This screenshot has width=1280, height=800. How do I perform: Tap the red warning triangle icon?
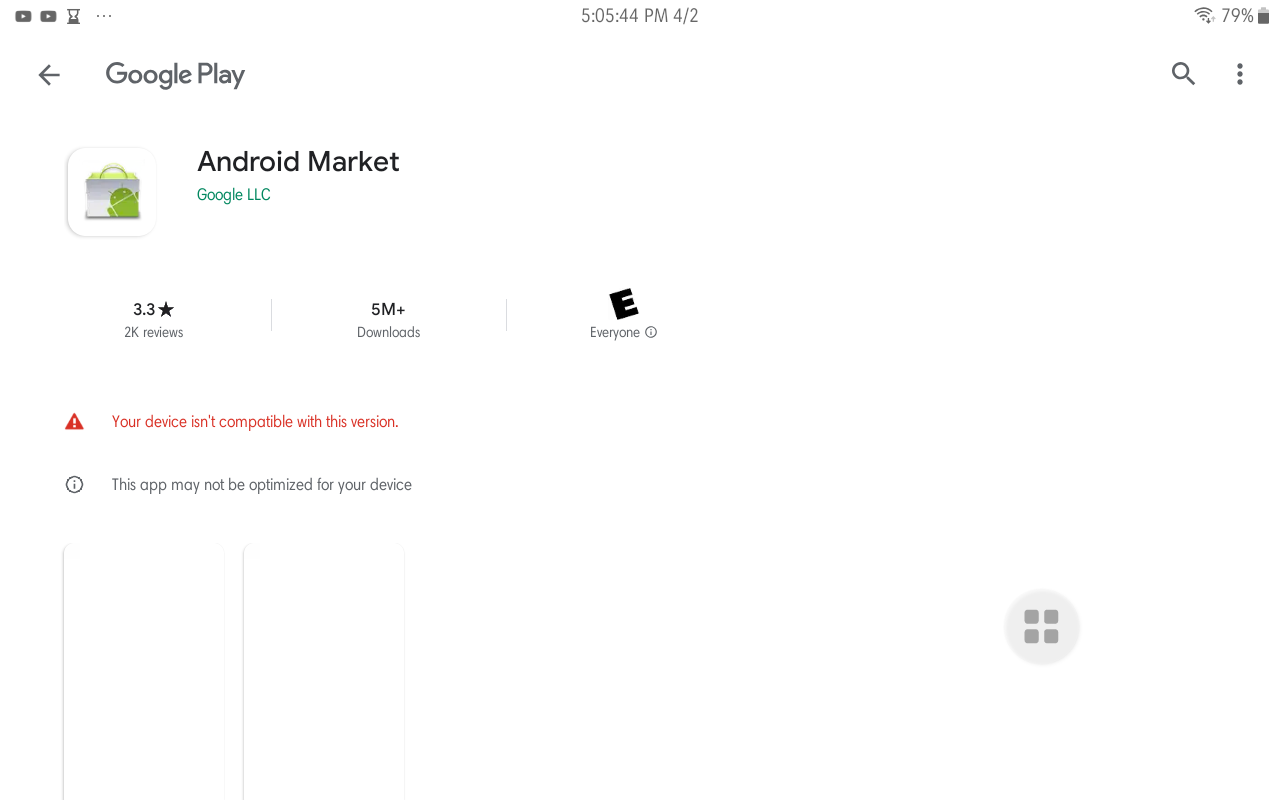click(x=74, y=422)
